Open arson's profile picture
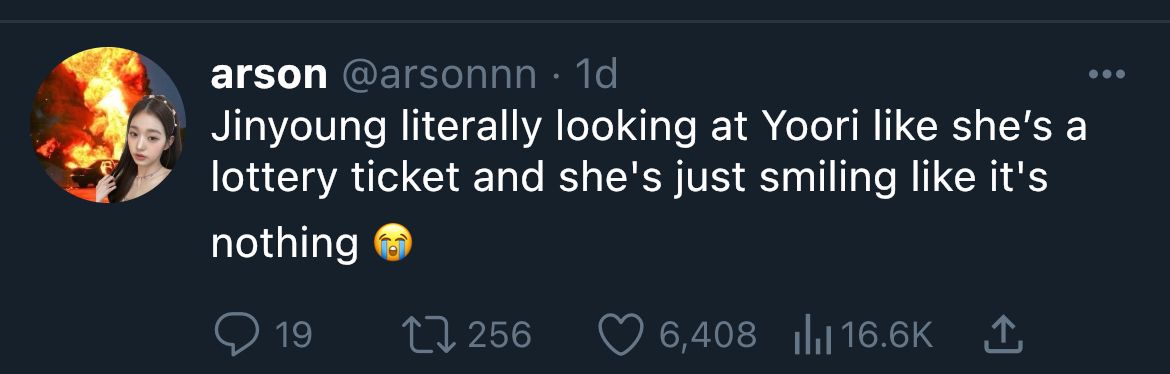 pos(107,125)
